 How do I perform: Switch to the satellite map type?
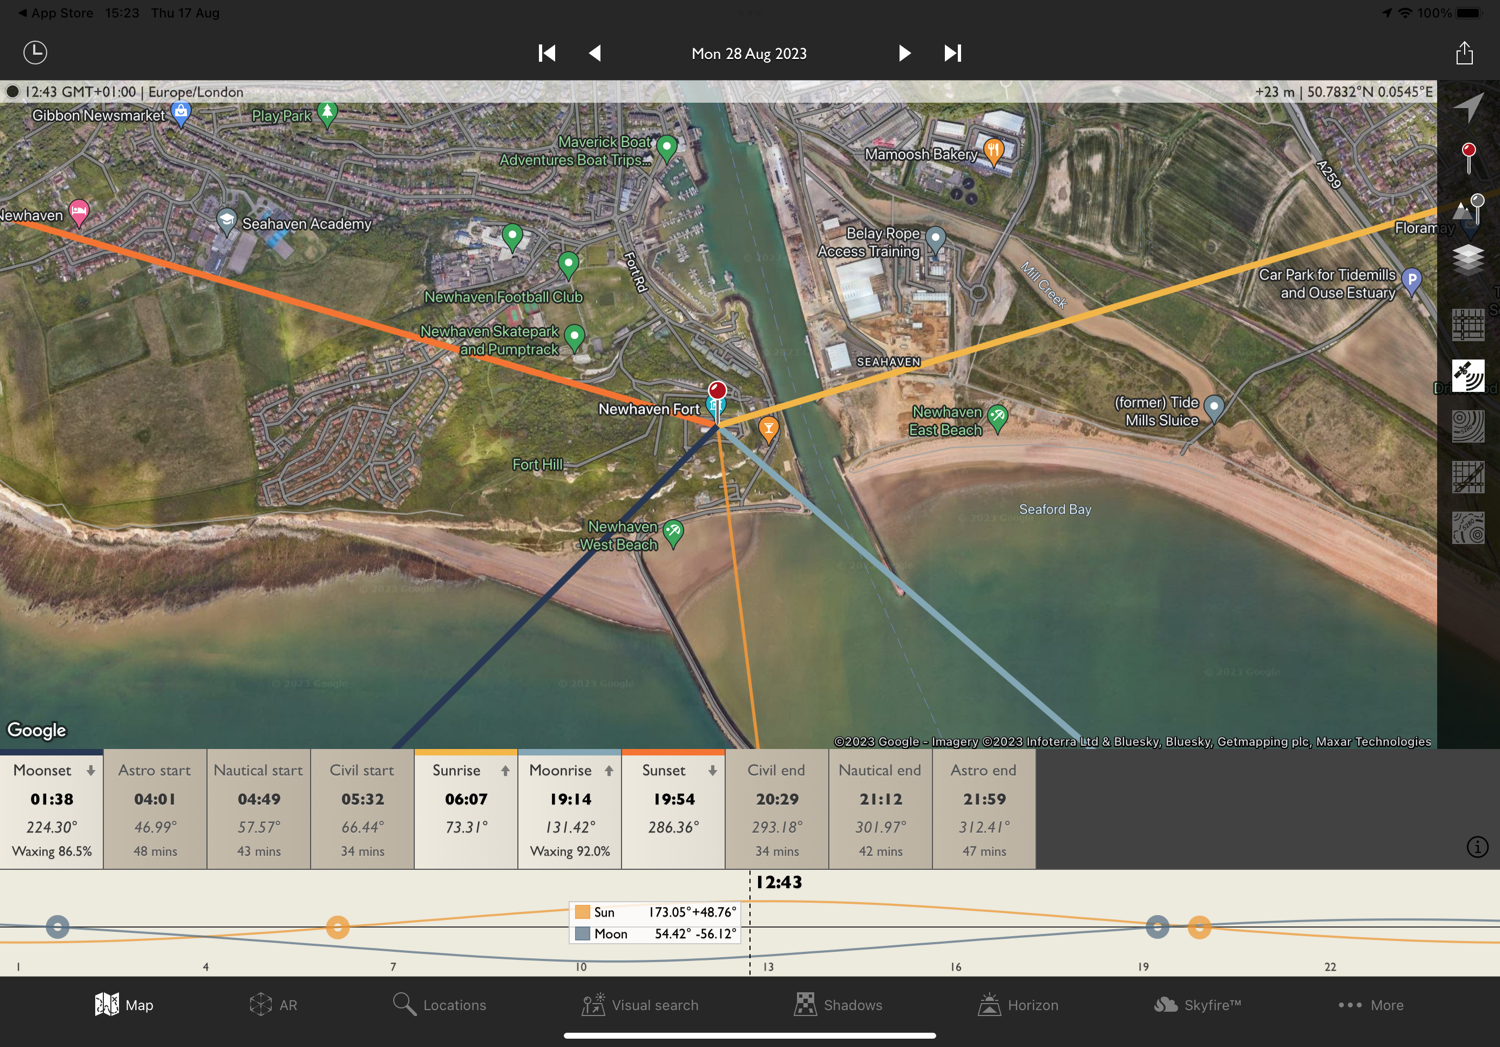pyautogui.click(x=1468, y=376)
